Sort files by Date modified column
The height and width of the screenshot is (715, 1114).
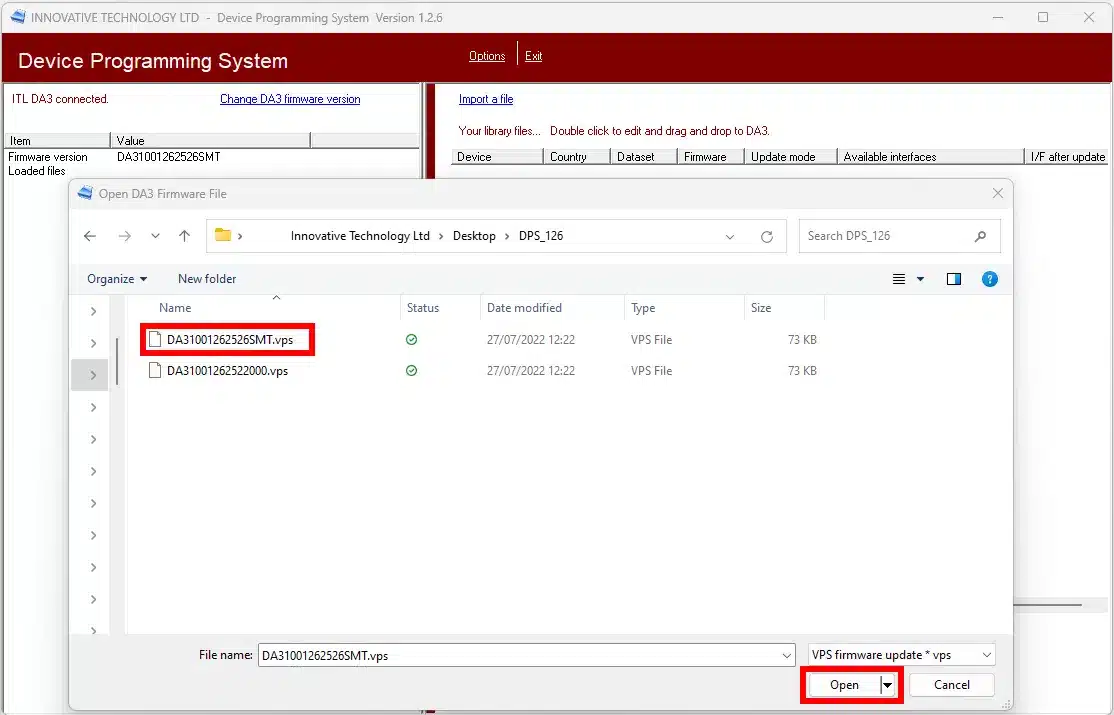click(524, 308)
